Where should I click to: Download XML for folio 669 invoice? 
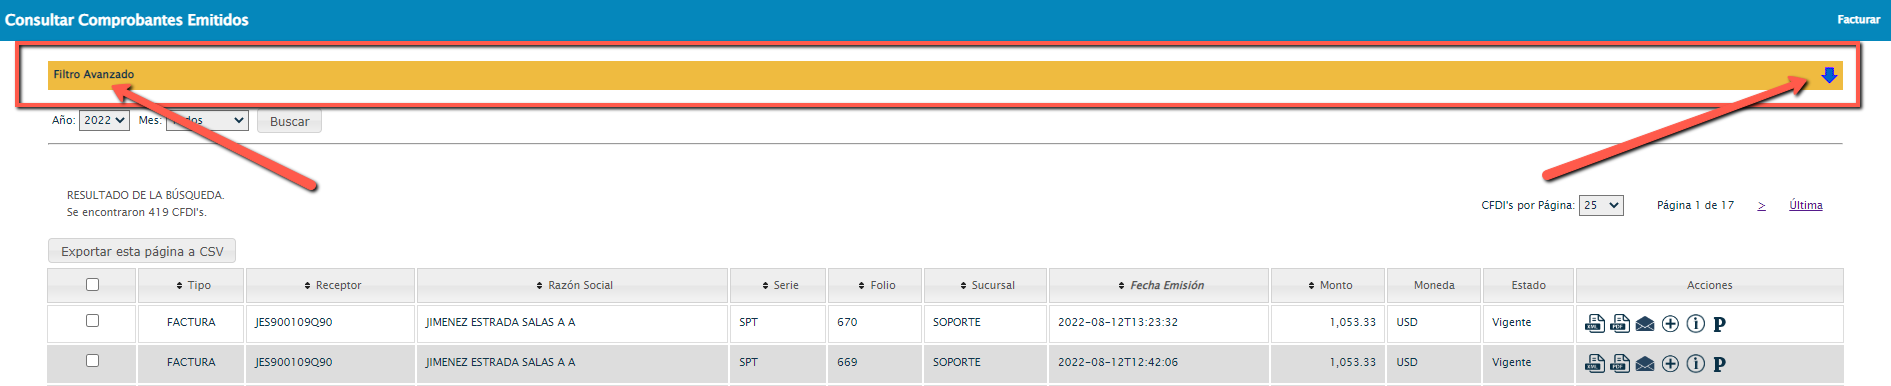click(x=1595, y=363)
